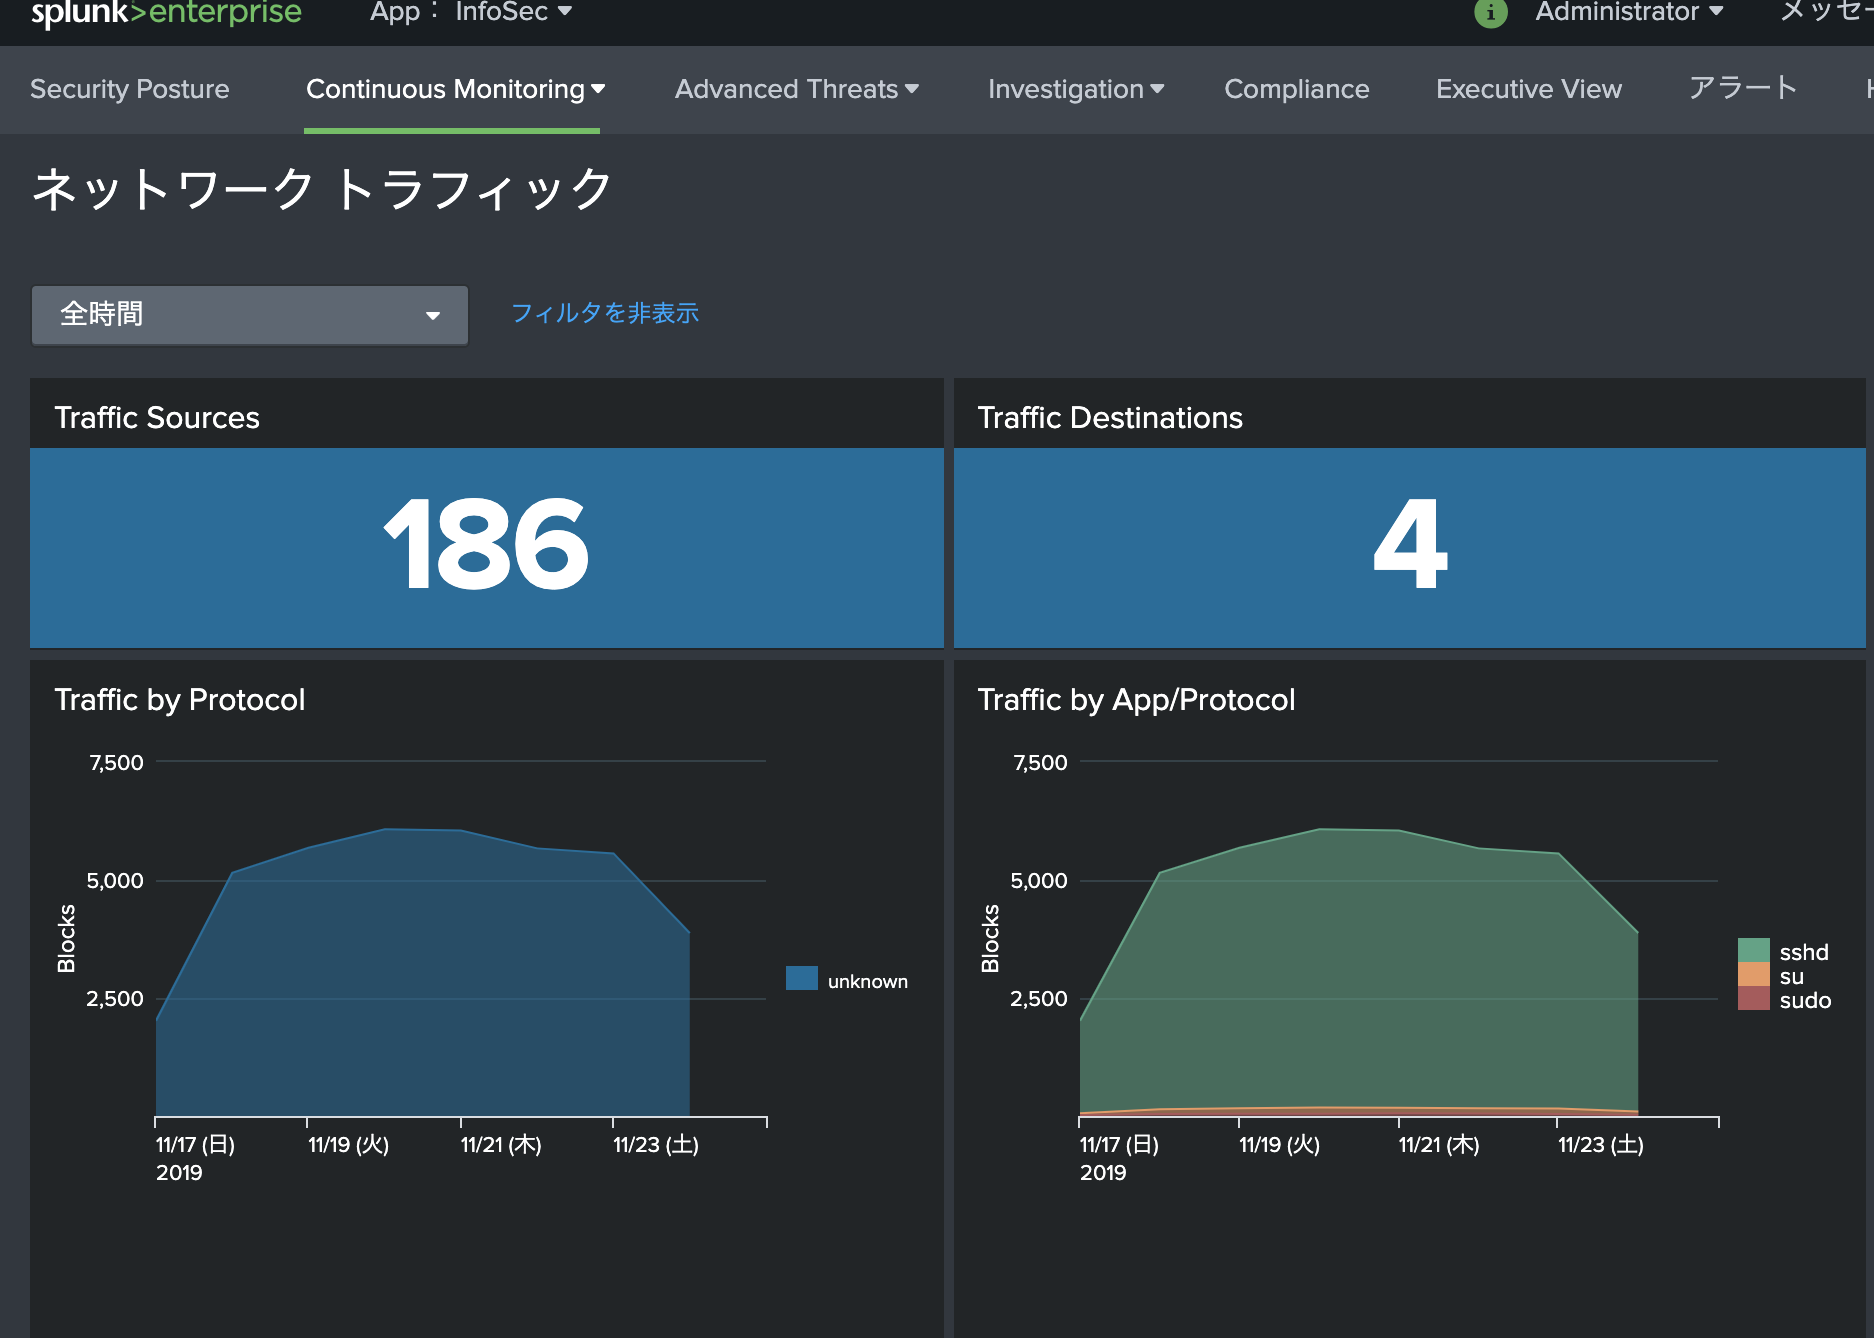This screenshot has width=1874, height=1338.
Task: Click 11/19 (火) axis label in Protocol chart
Action: 348,1144
